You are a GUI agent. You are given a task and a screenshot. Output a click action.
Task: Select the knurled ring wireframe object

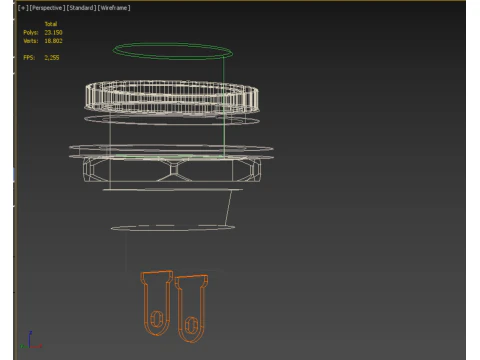pyautogui.click(x=172, y=97)
